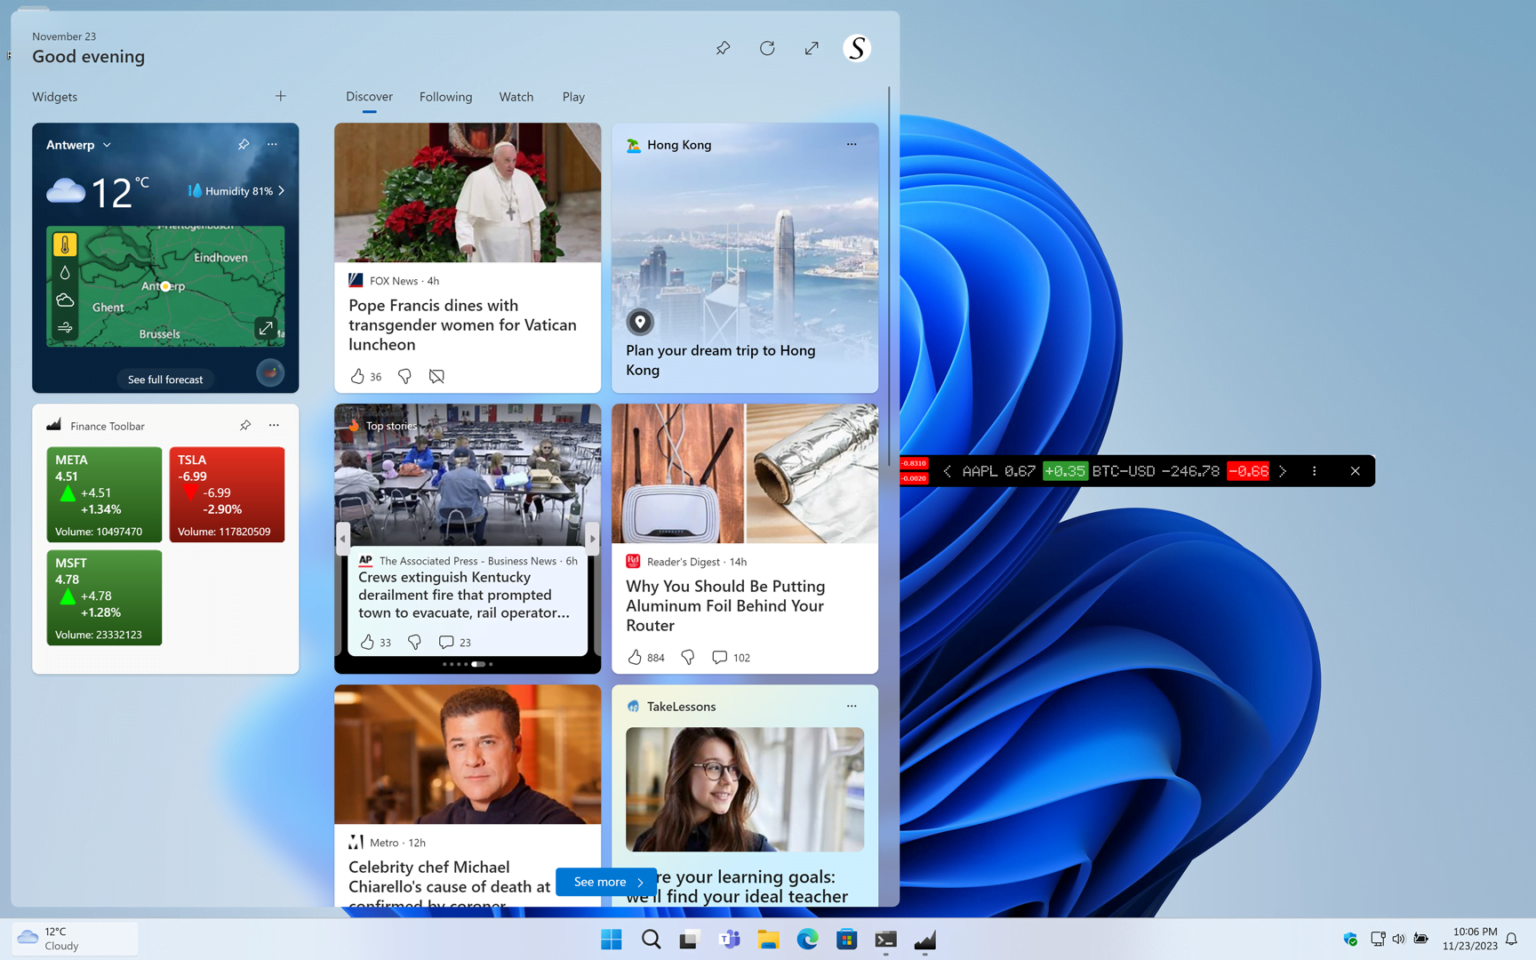The image size is (1536, 960).
Task: Select the MSFT stock card
Action: tap(104, 597)
